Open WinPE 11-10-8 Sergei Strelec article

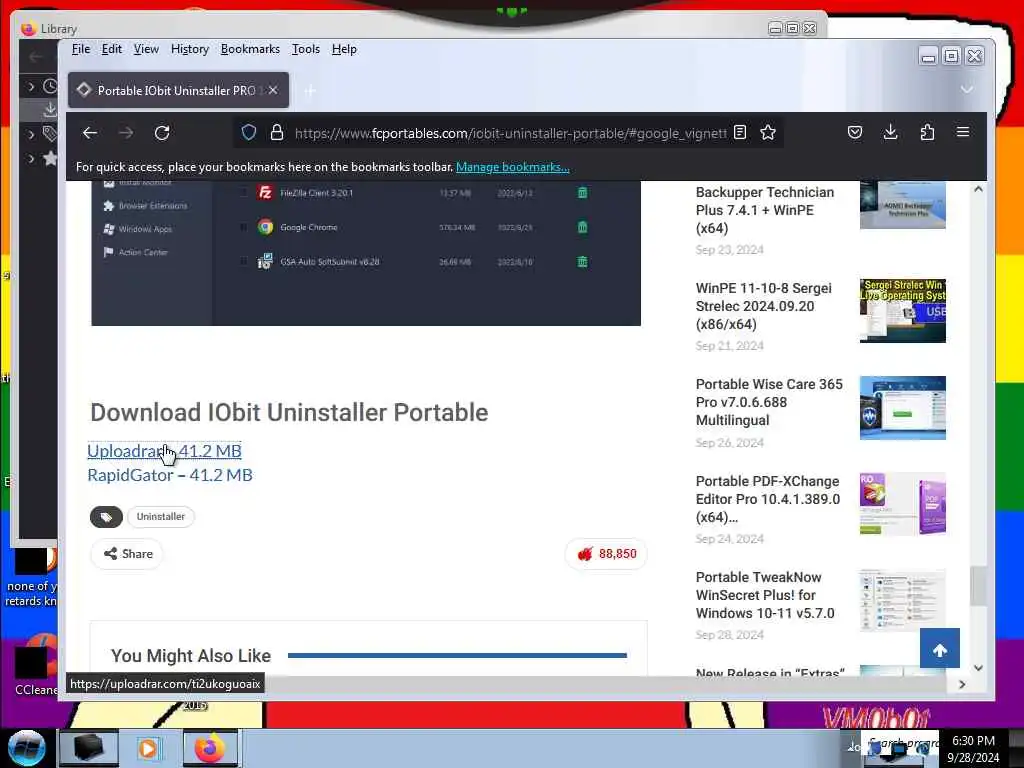point(763,306)
